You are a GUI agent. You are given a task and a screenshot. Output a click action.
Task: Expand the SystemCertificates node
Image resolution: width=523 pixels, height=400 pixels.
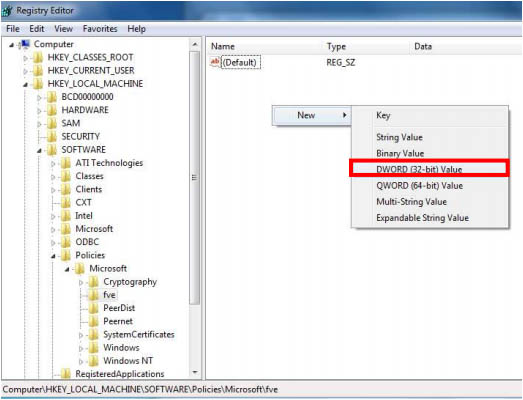[81, 335]
